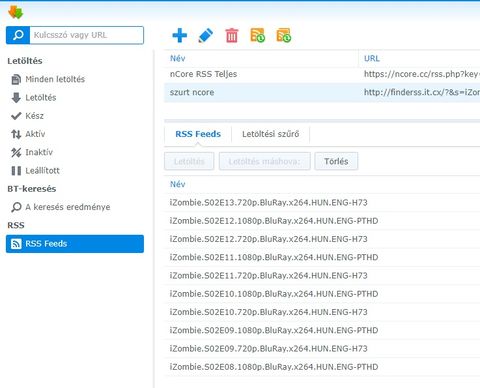Select iZombie.S02E12.1080p PTHD item

point(322,221)
